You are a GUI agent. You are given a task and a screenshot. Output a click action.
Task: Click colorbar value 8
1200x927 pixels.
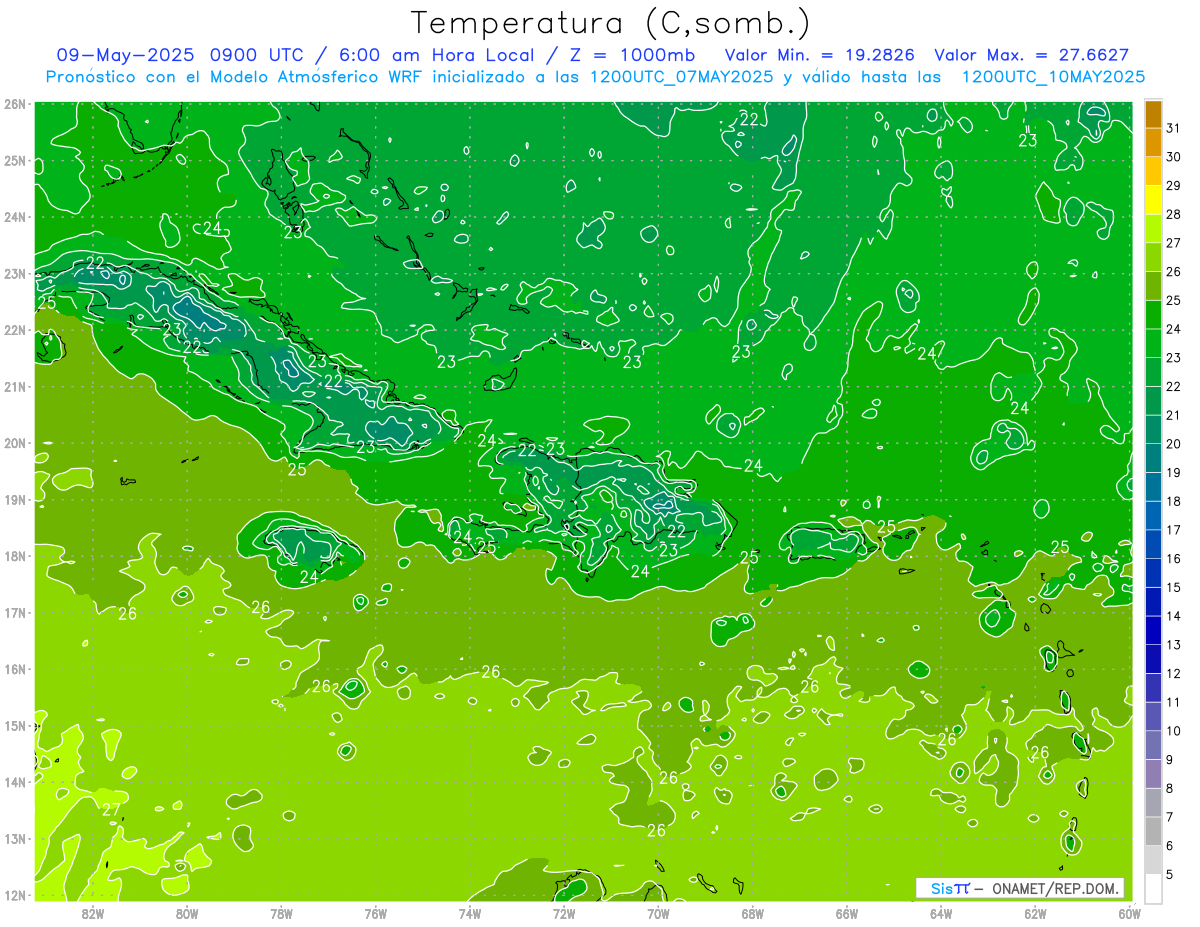(x=1170, y=788)
